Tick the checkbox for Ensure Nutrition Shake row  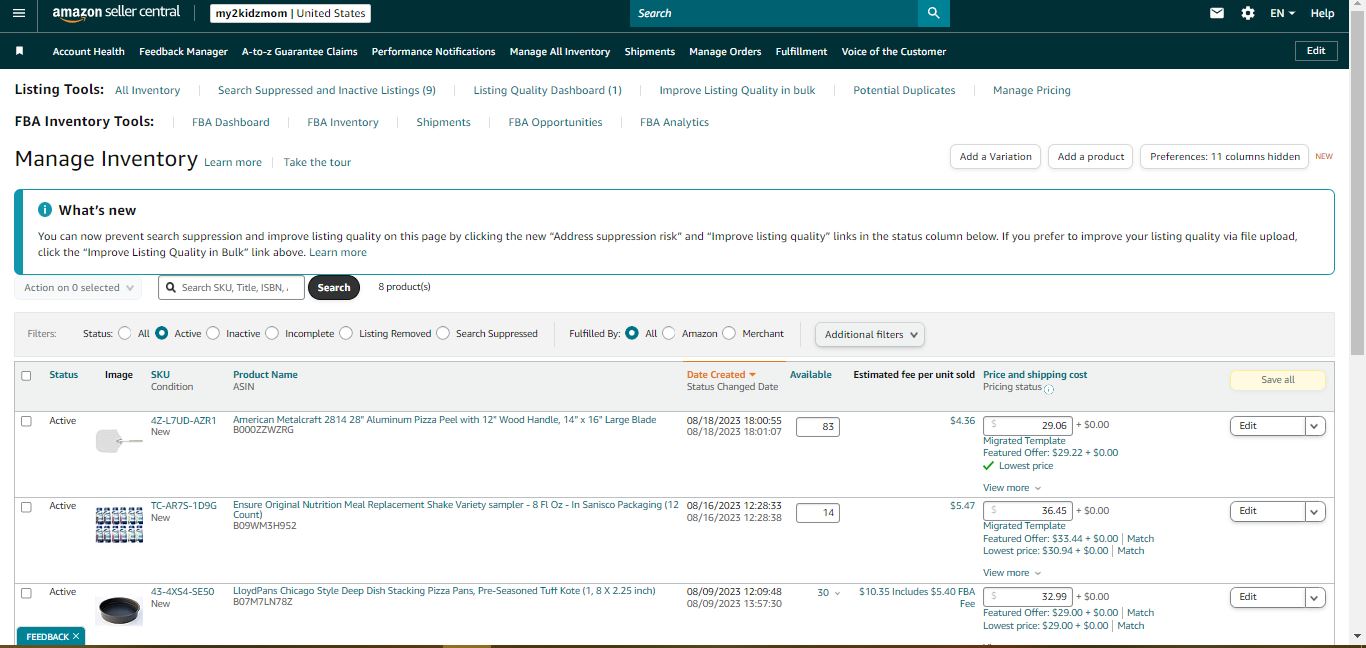click(x=26, y=507)
